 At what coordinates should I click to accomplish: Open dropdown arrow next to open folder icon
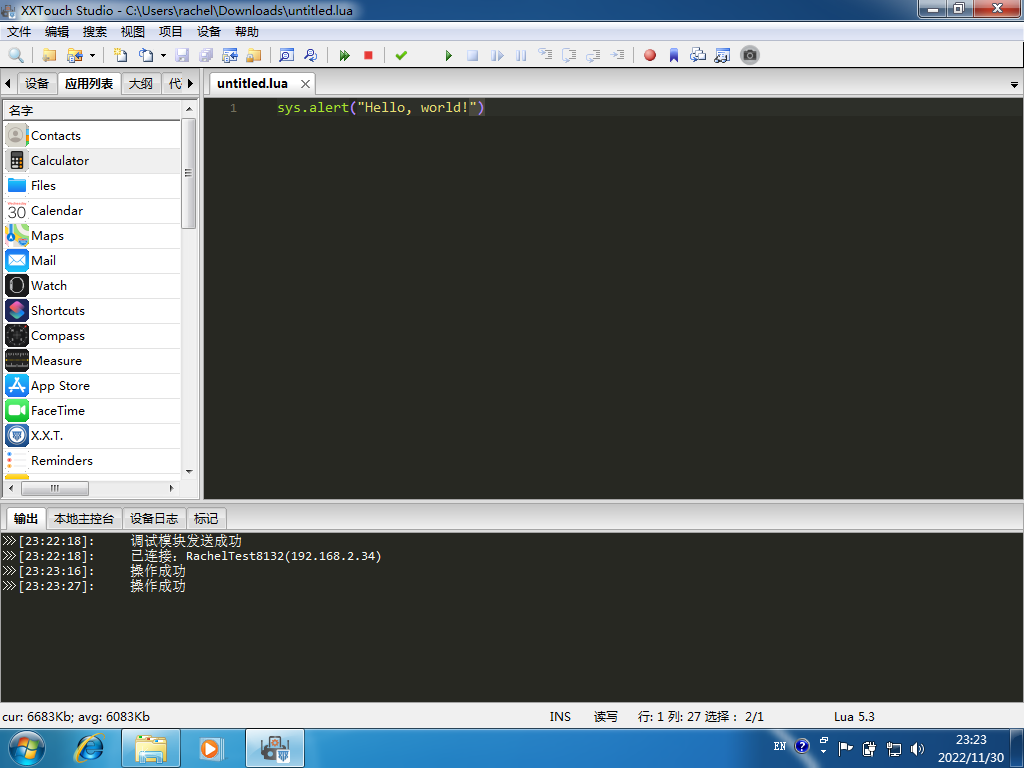pos(93,56)
